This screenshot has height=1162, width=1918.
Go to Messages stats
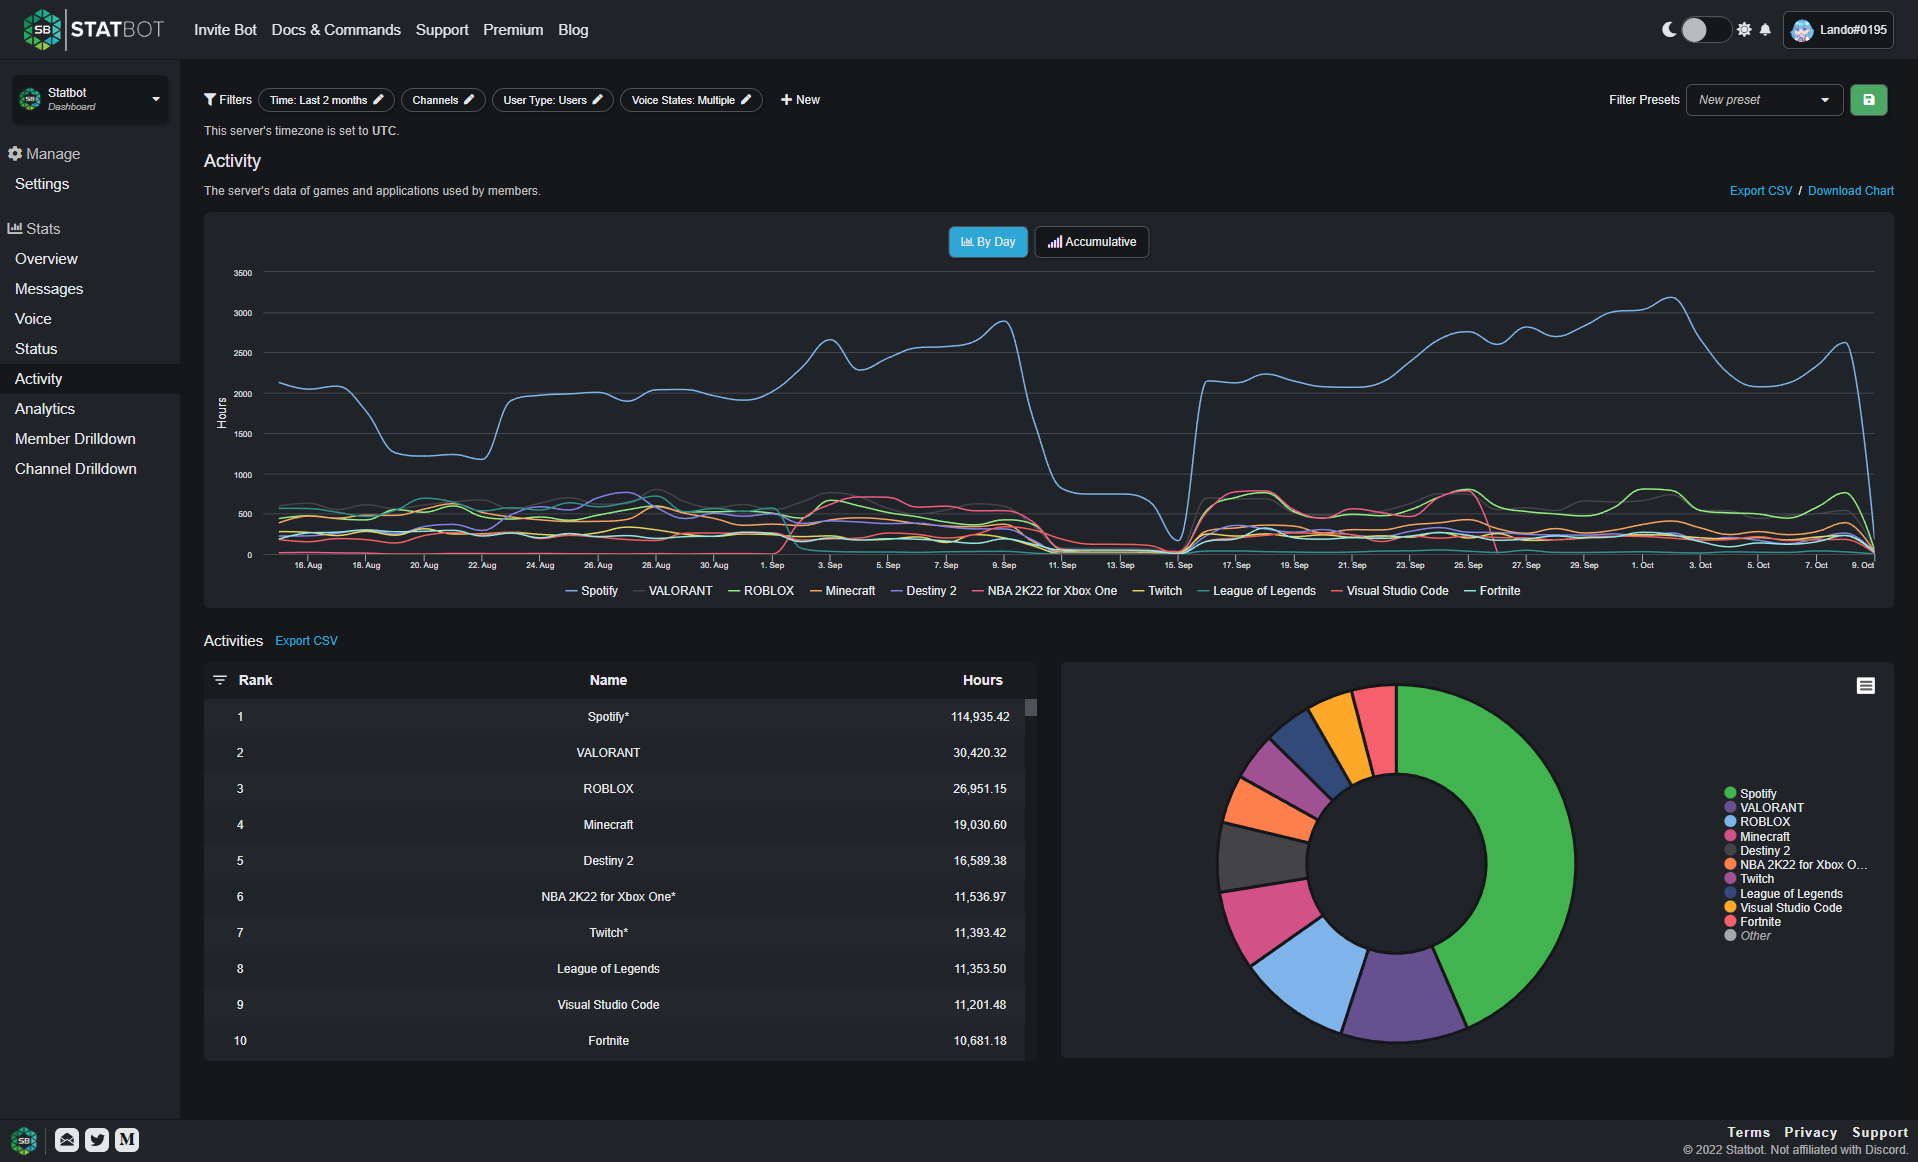[x=49, y=289]
